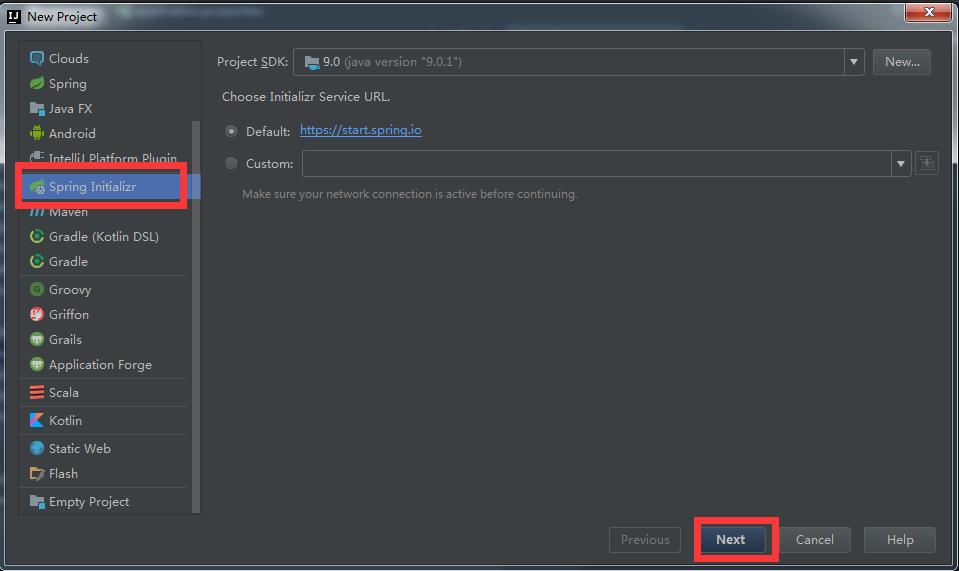Open the https://start.spring.io link
Screen dimensions: 959x571
coord(361,130)
